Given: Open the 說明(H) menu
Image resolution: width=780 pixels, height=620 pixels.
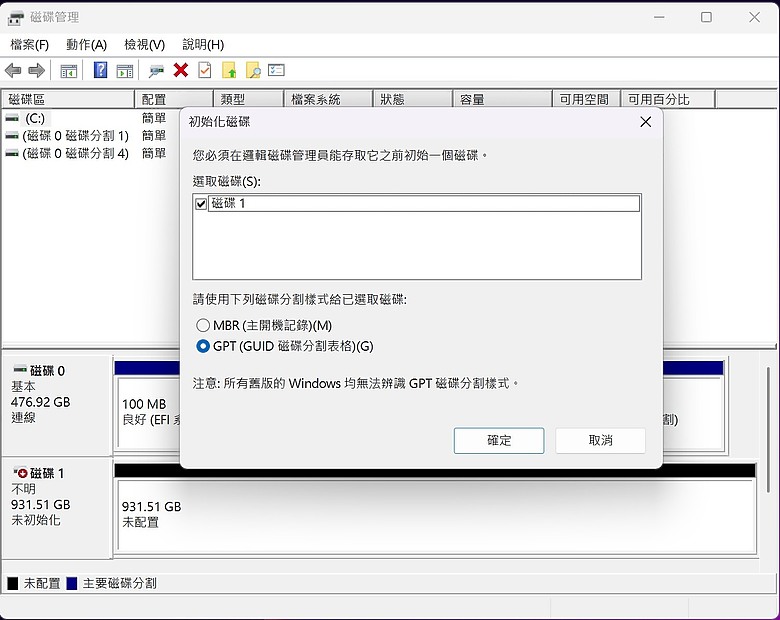Looking at the screenshot, I should pyautogui.click(x=203, y=45).
